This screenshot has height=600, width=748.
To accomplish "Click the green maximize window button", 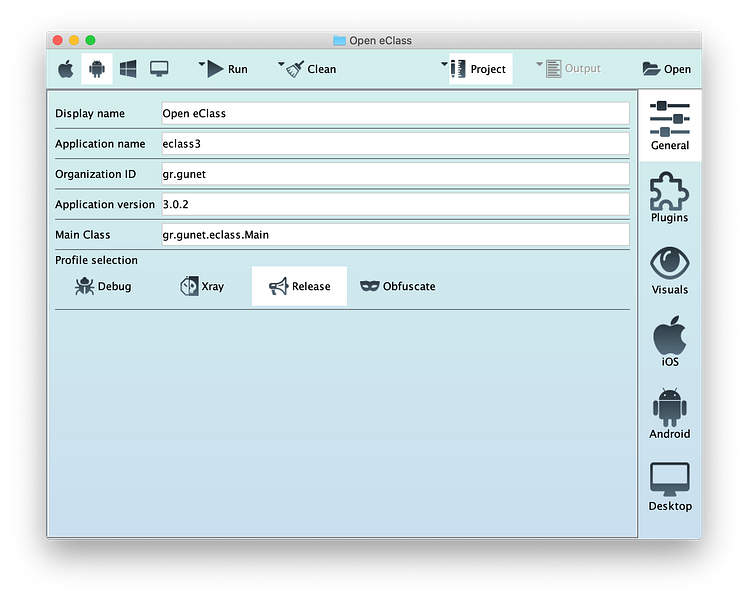I will click(90, 40).
